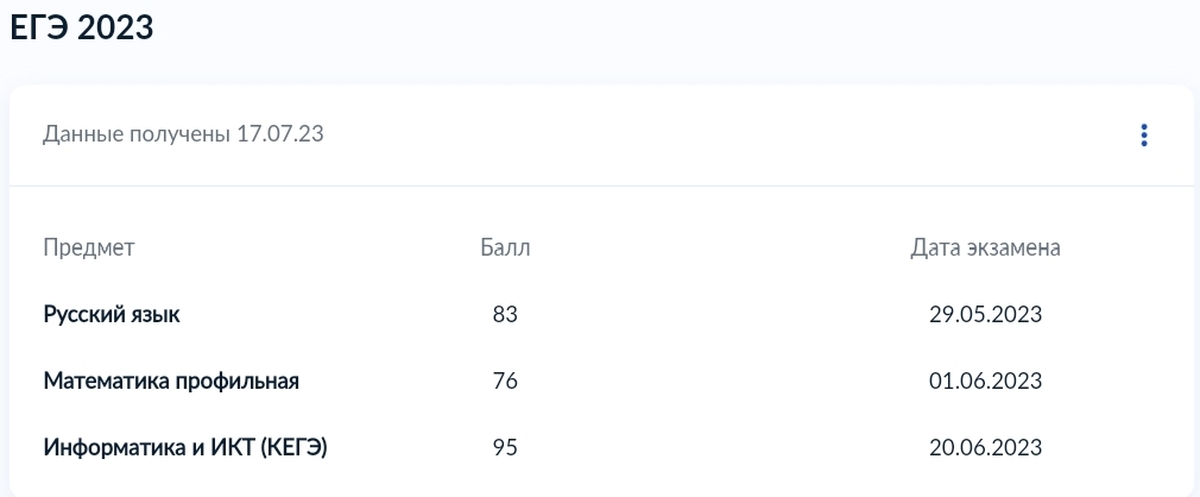Select the word "Информатика" in the last row
The image size is (1200, 497).
[109, 447]
